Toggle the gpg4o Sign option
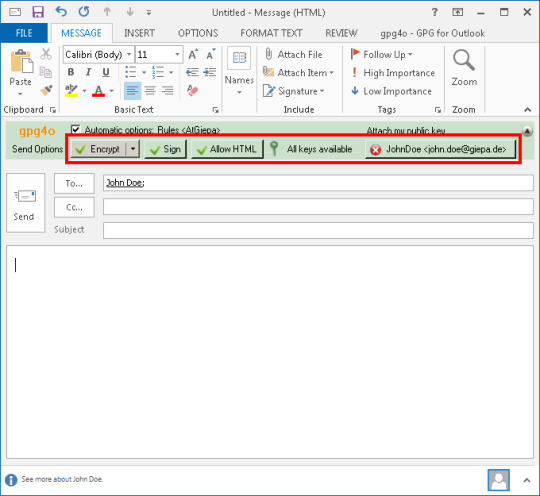The image size is (540, 496). [166, 149]
